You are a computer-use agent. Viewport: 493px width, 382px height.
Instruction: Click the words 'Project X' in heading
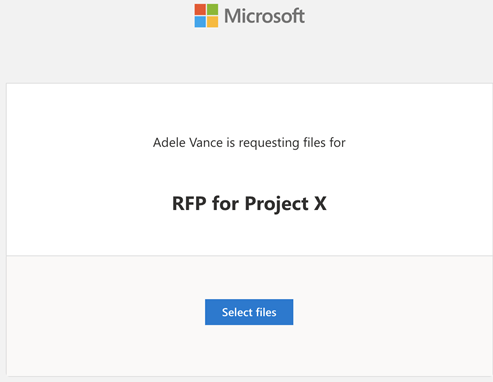pos(286,204)
